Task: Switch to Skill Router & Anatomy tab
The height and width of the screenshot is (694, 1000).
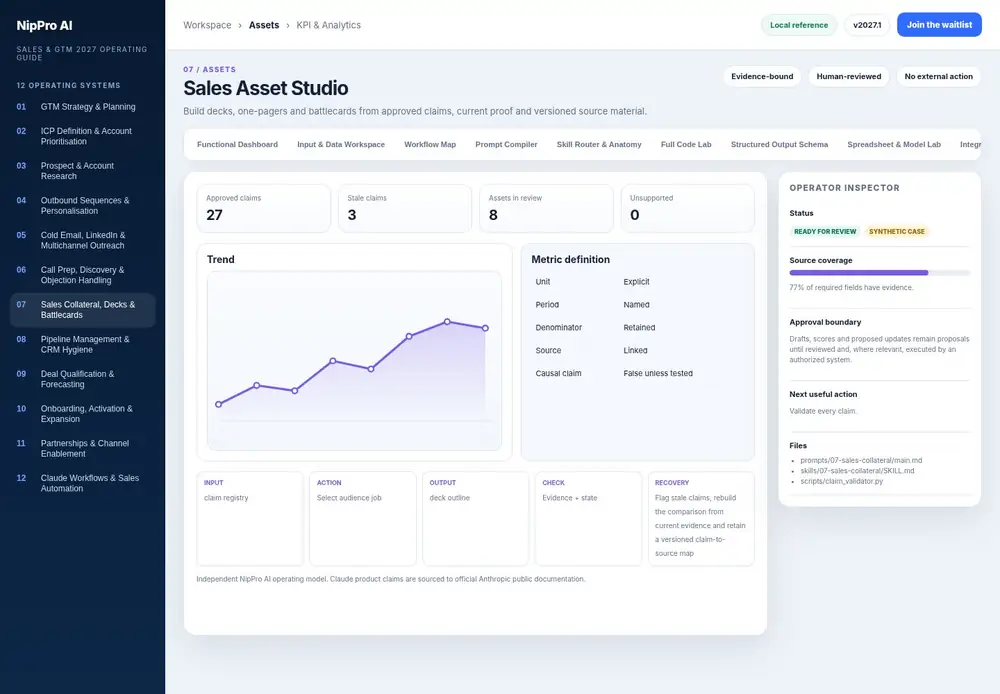Action: (x=599, y=145)
